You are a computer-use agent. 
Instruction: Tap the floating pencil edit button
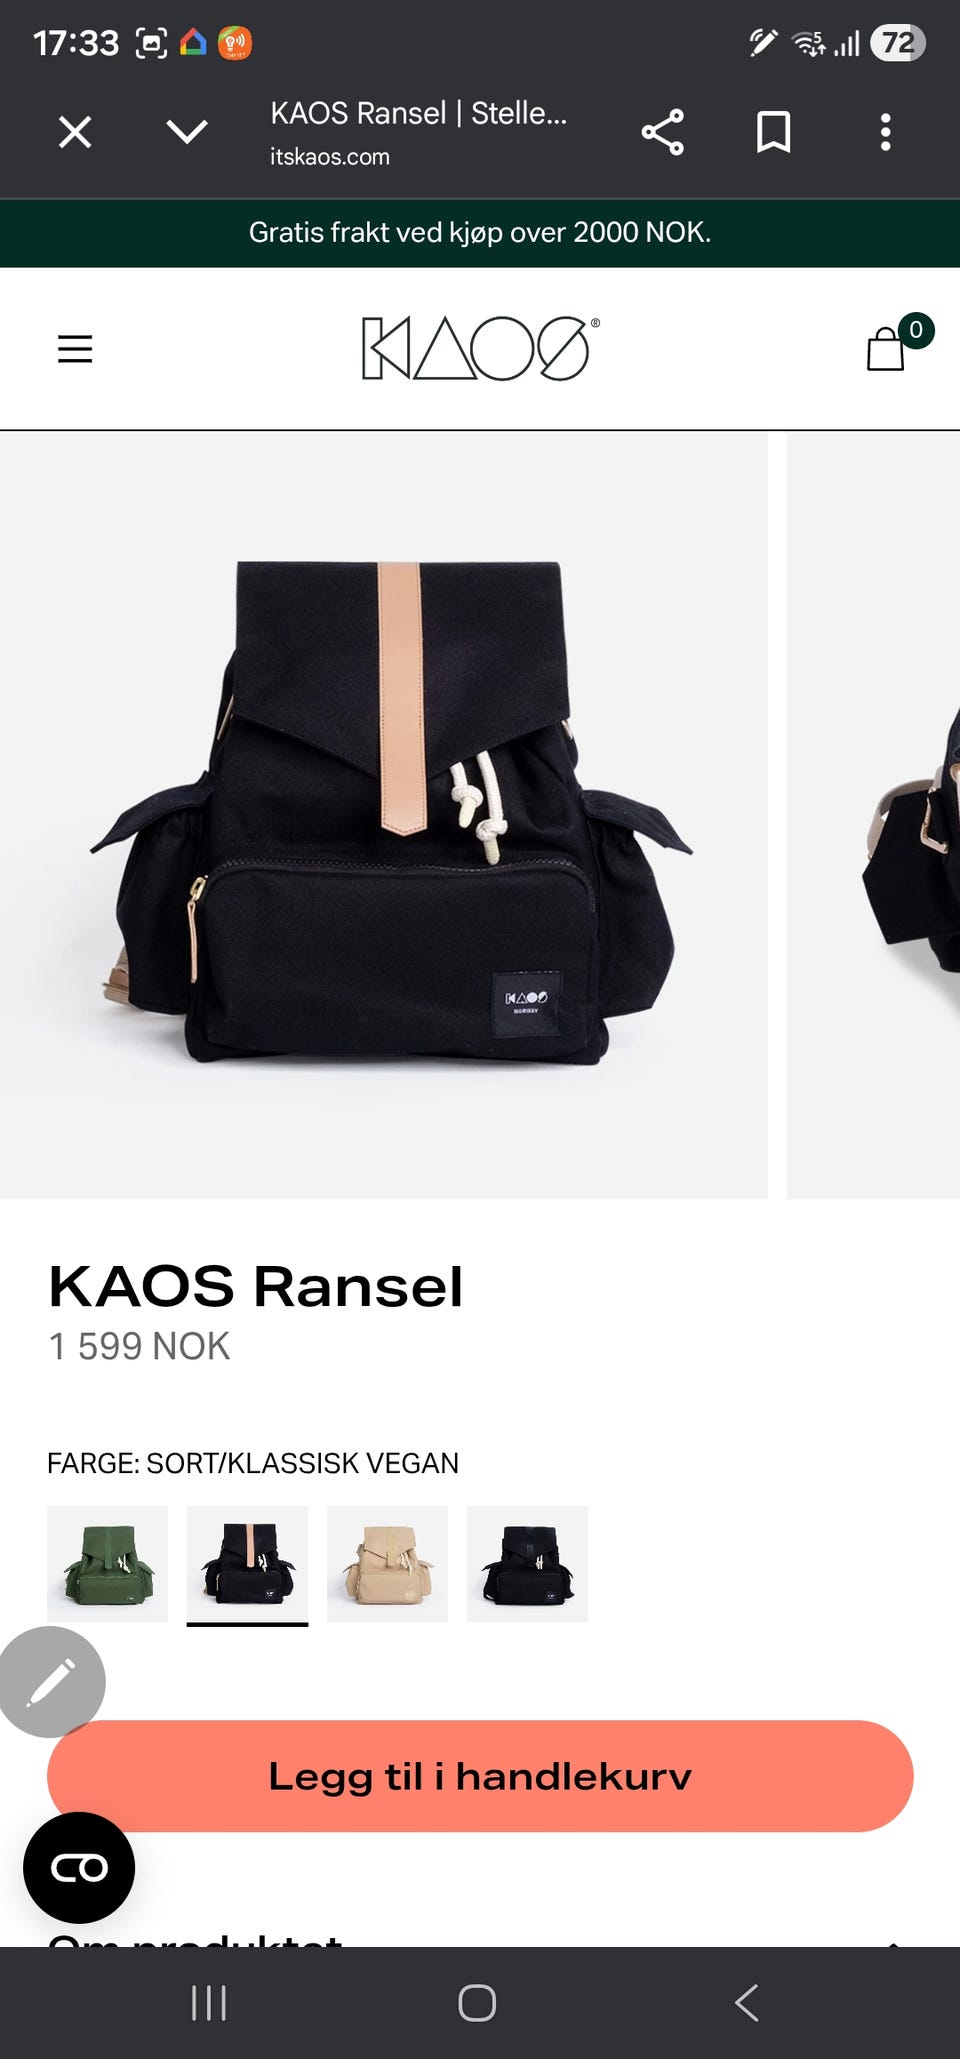52,1681
